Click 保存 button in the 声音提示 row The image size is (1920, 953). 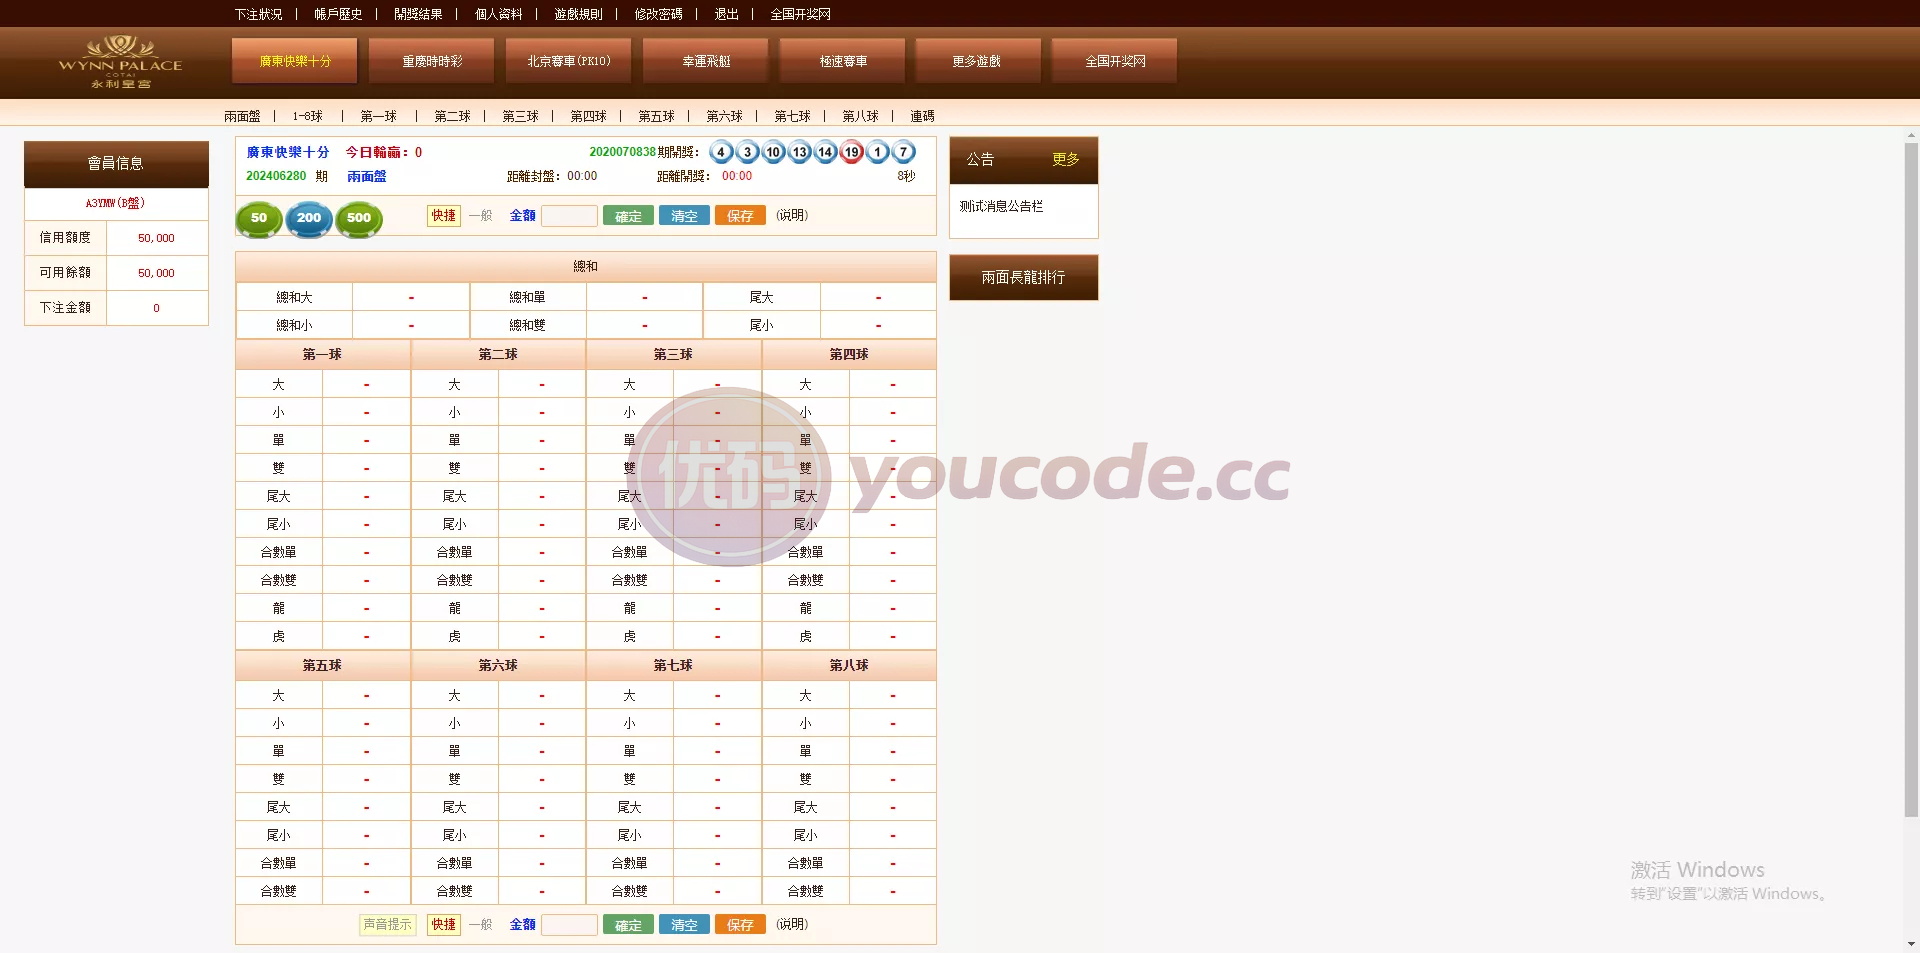pos(740,925)
